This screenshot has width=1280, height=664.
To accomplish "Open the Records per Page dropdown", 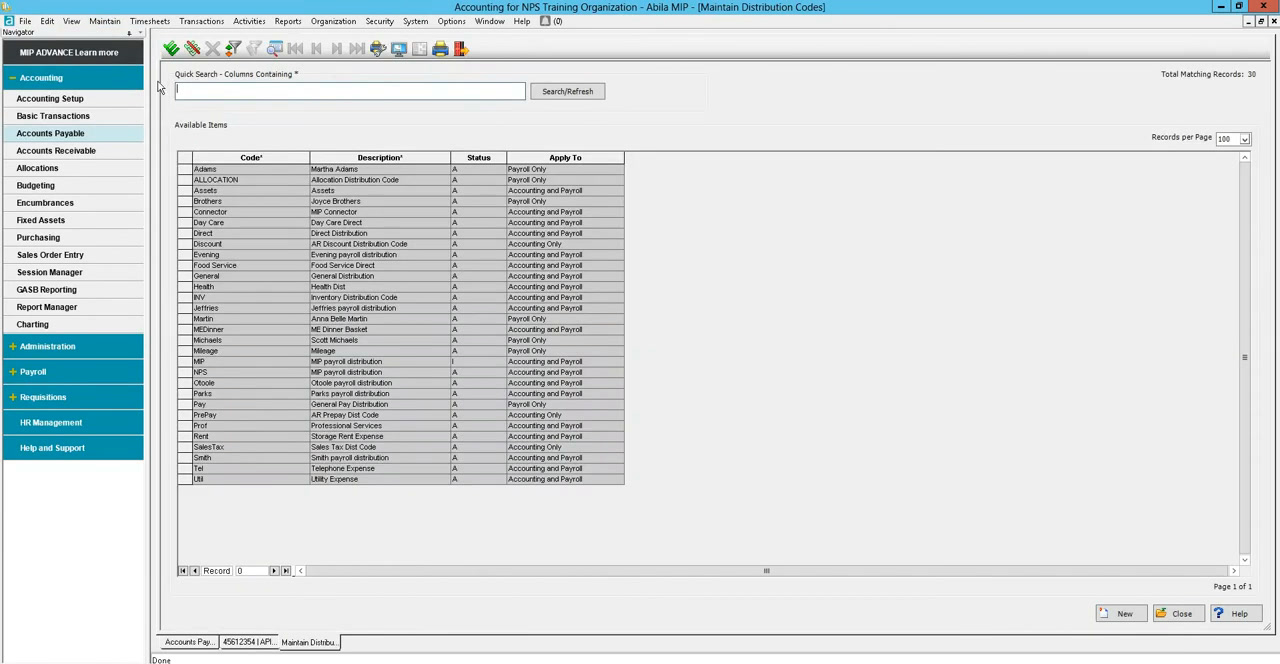I will click(x=1244, y=139).
